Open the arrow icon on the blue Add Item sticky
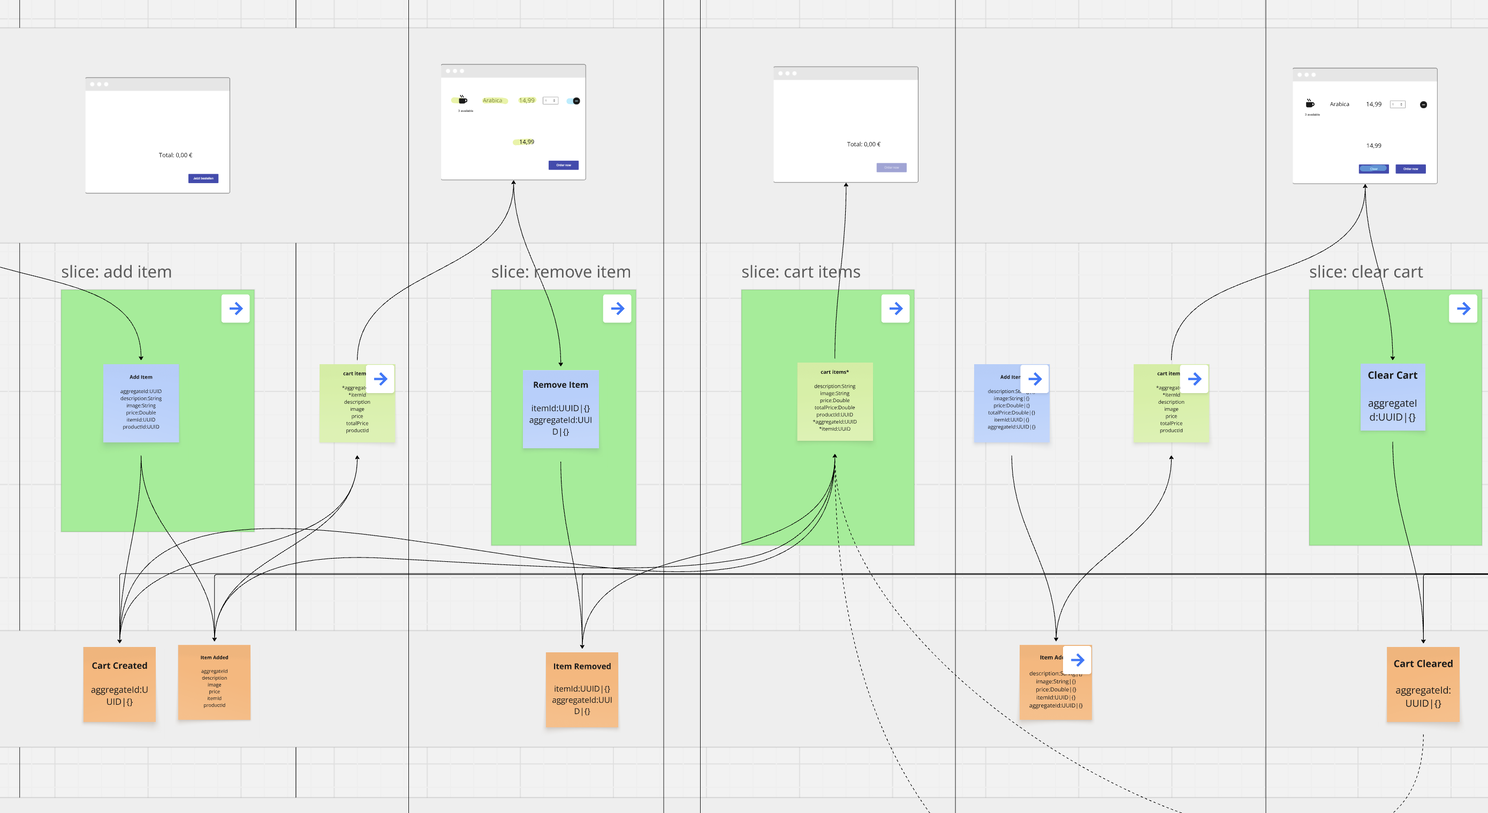 coord(1034,378)
